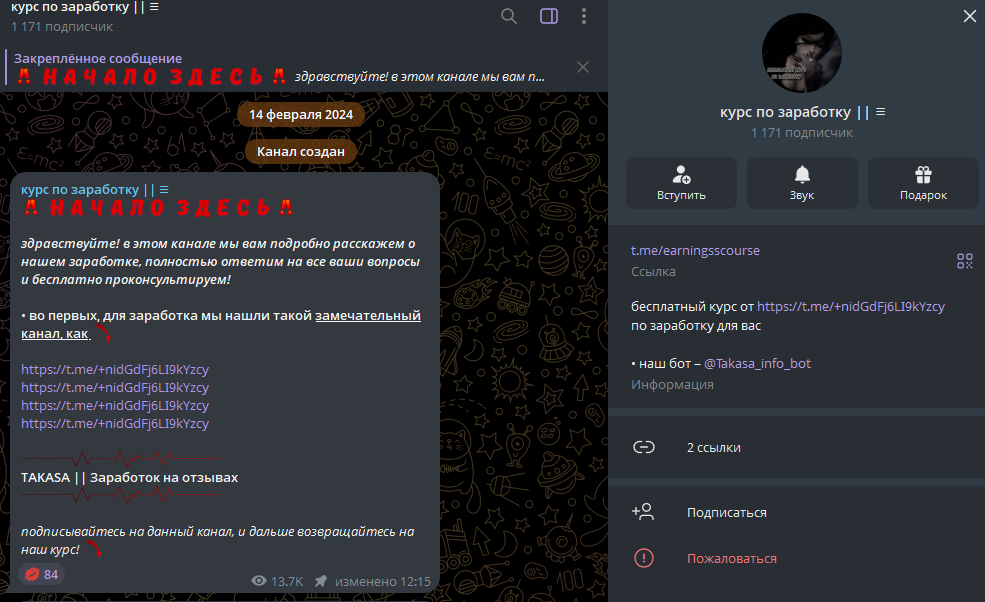Open the three-dot more options menu
This screenshot has height=602, width=985.
(x=584, y=16)
